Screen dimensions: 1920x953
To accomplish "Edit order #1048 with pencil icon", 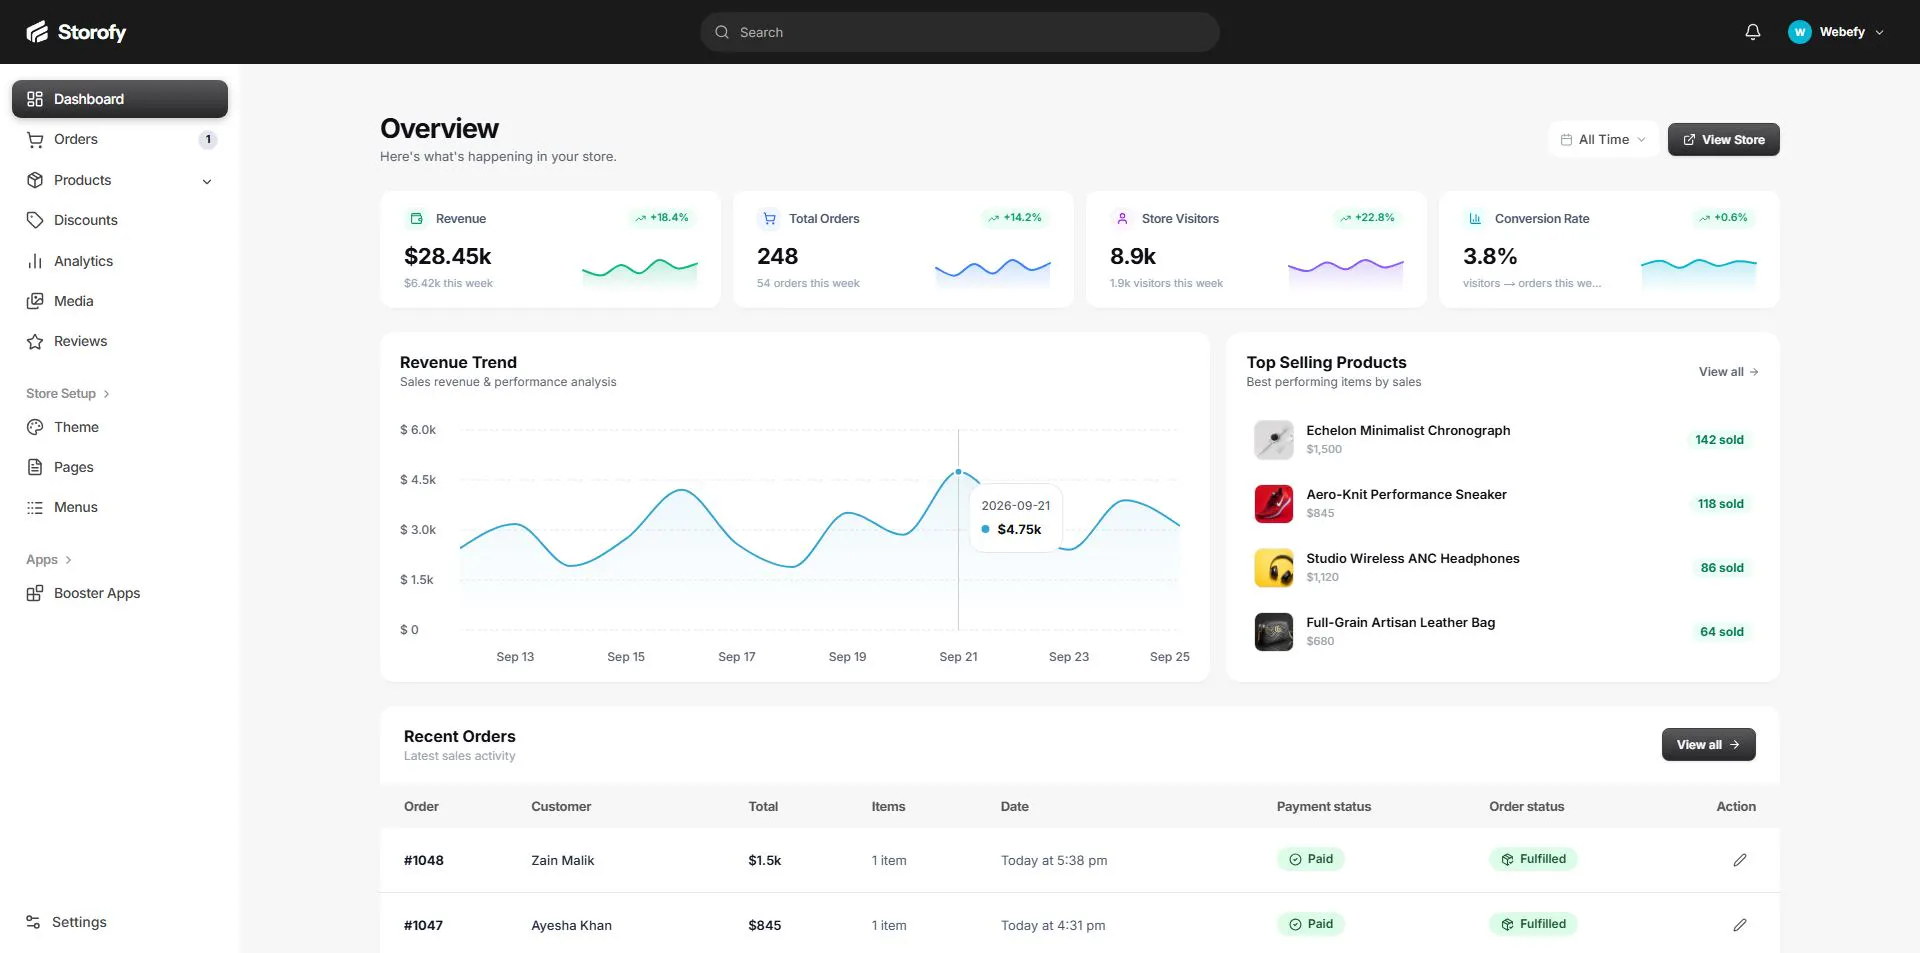I will coord(1739,860).
